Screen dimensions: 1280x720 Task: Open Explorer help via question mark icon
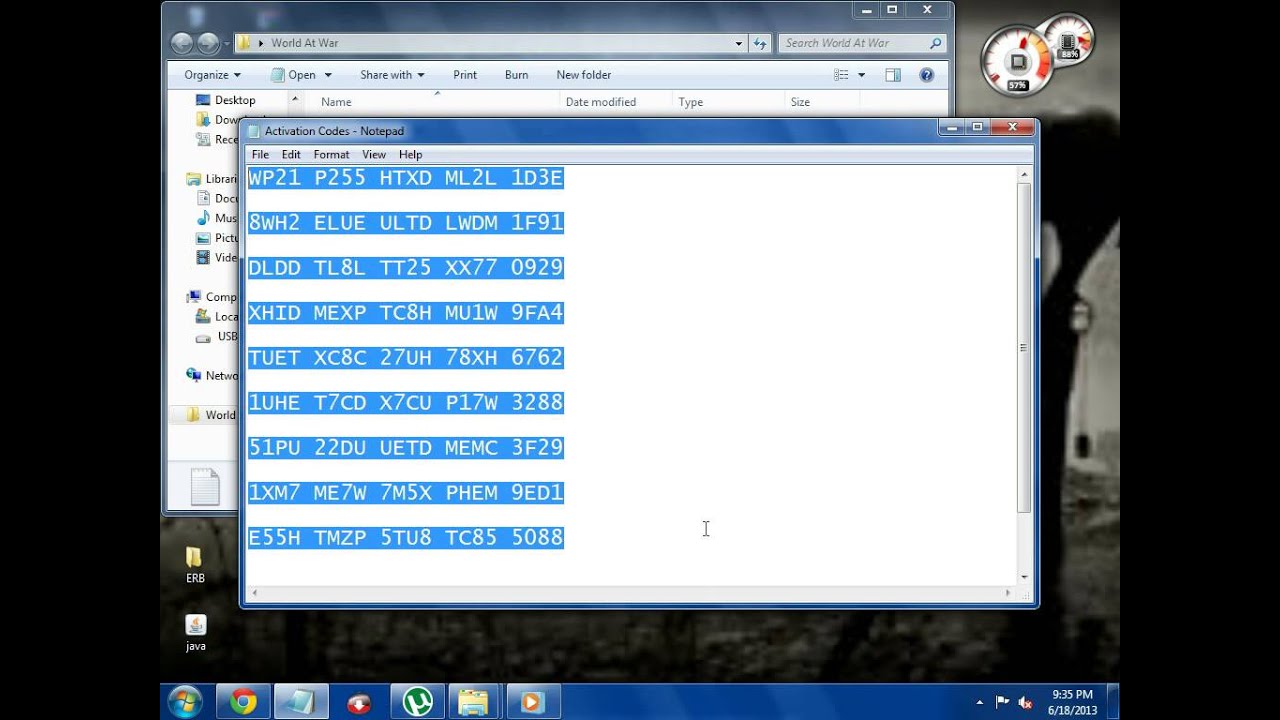pyautogui.click(x=926, y=75)
